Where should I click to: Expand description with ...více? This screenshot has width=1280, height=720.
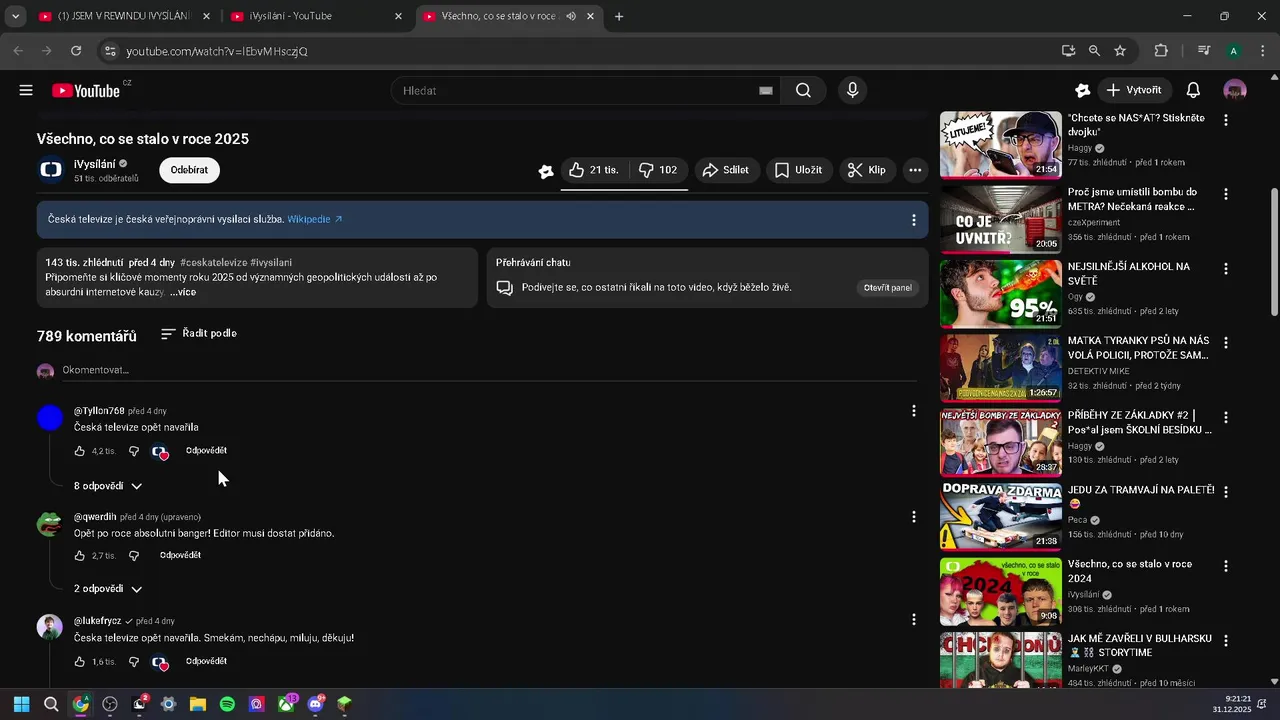coord(183,292)
